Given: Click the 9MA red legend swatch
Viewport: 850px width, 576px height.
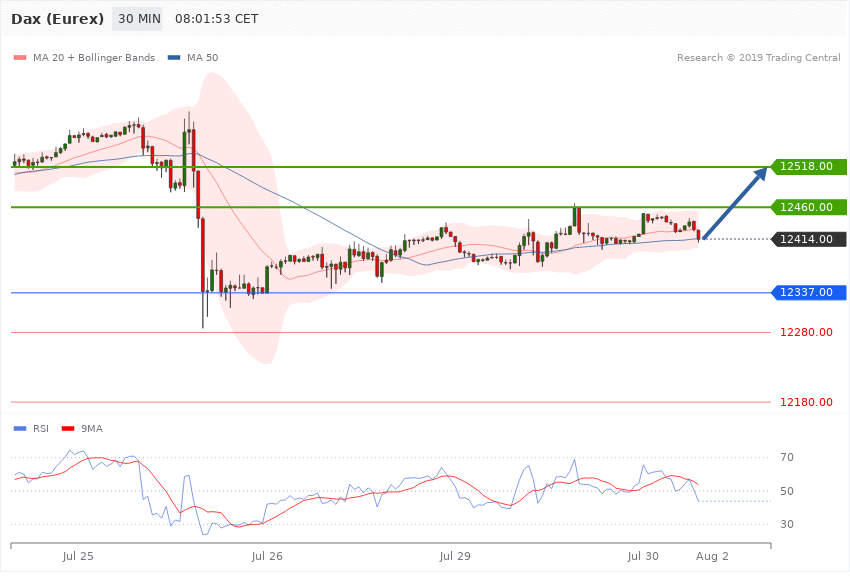Looking at the screenshot, I should 68,429.
